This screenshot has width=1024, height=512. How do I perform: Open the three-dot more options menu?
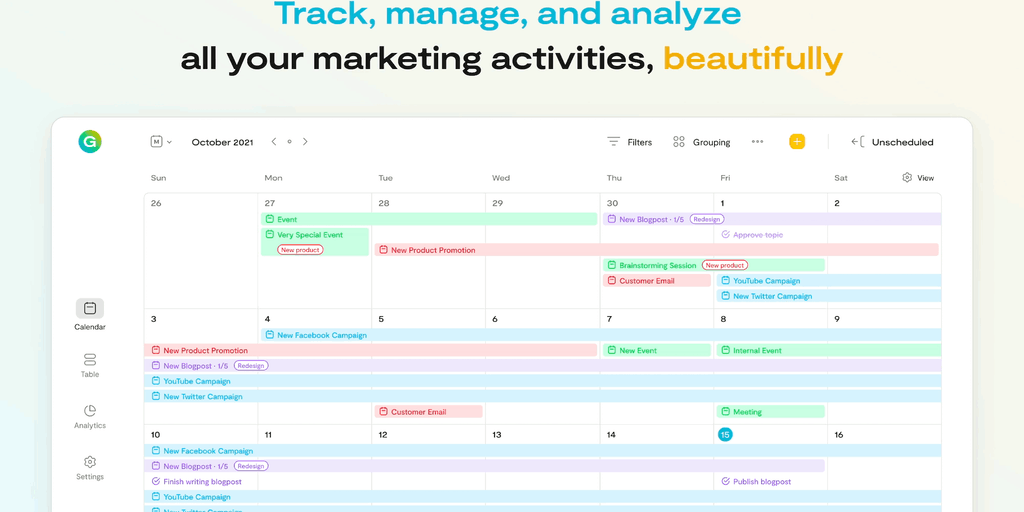pyautogui.click(x=757, y=142)
